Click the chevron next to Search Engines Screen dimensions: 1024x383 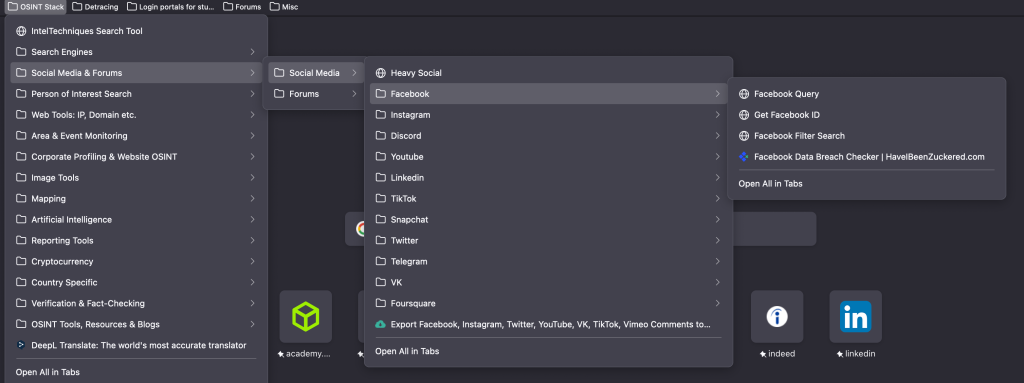click(x=252, y=52)
